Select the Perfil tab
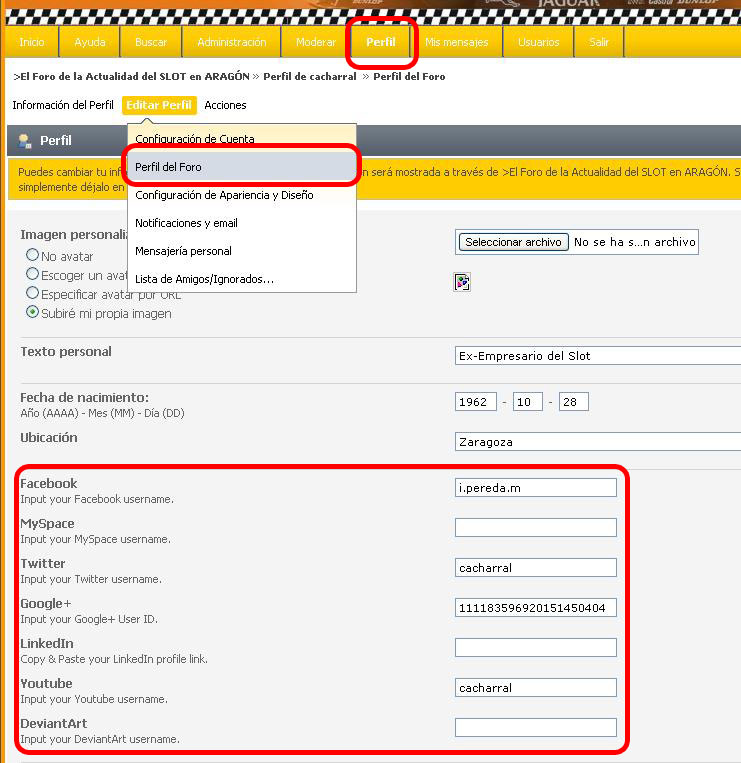Screen dimensions: 741x763 click(381, 42)
